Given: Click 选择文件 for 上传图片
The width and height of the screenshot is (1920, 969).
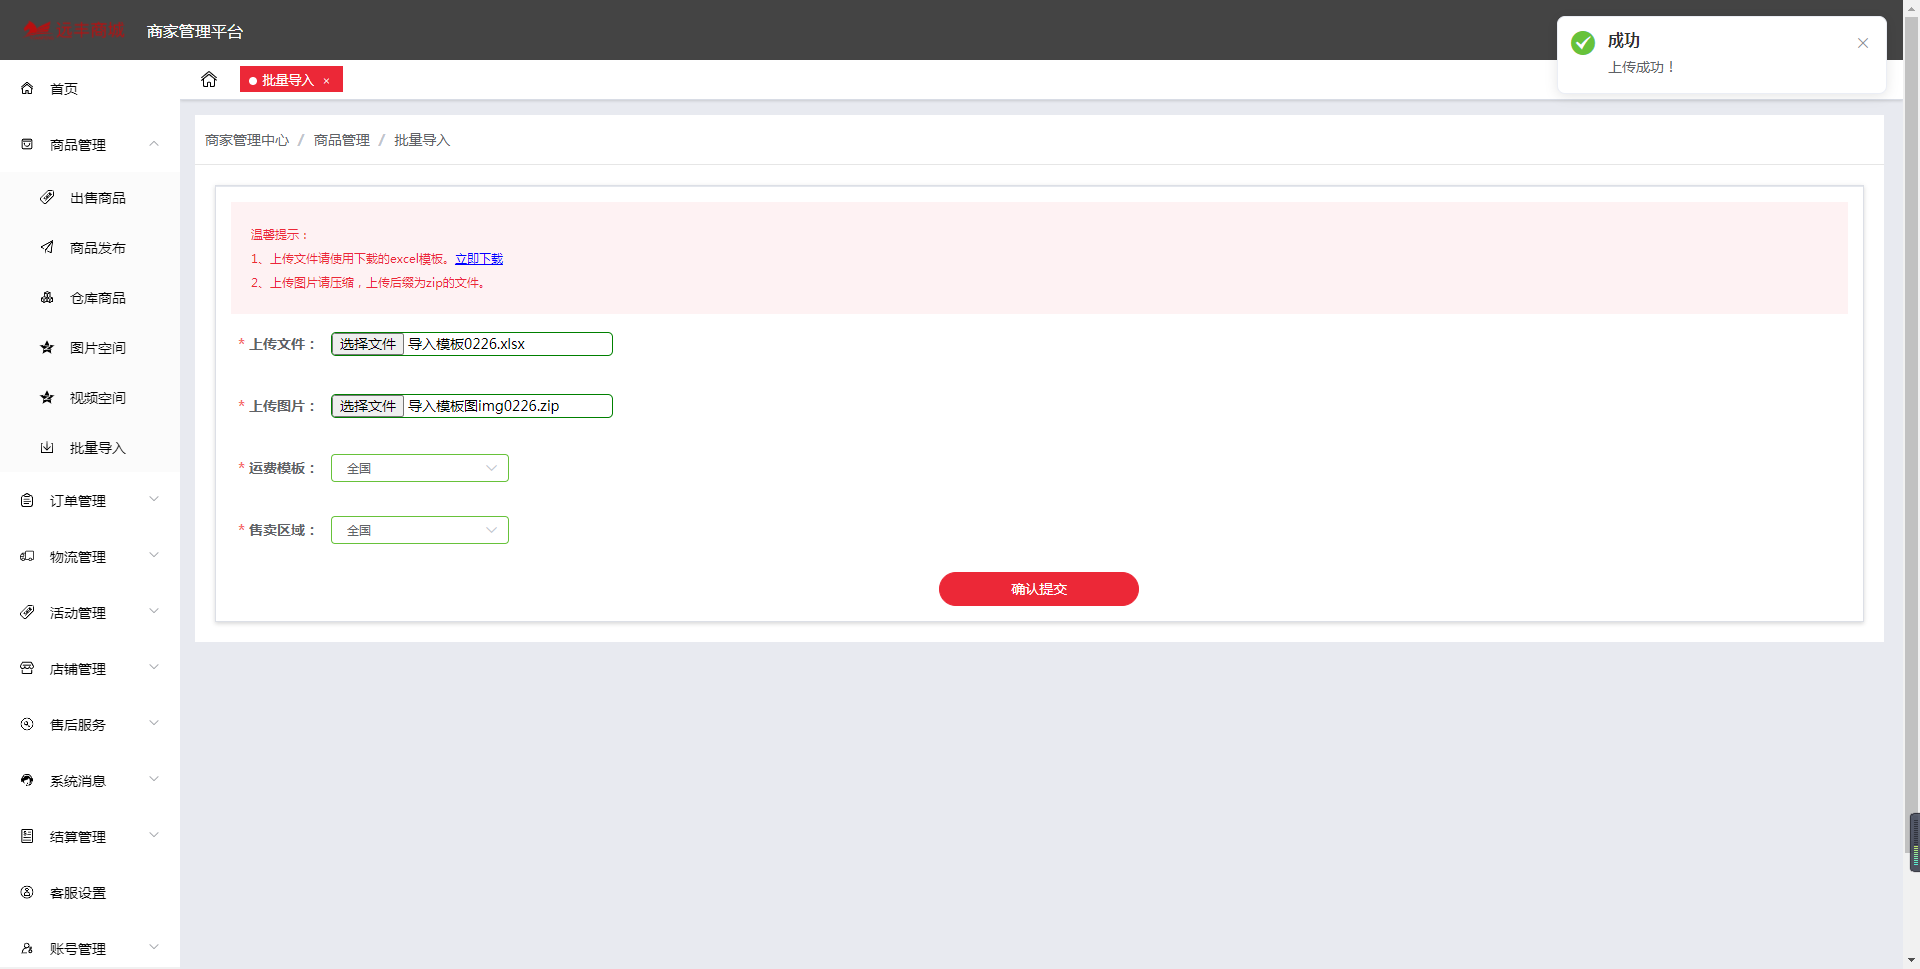Looking at the screenshot, I should [x=368, y=406].
